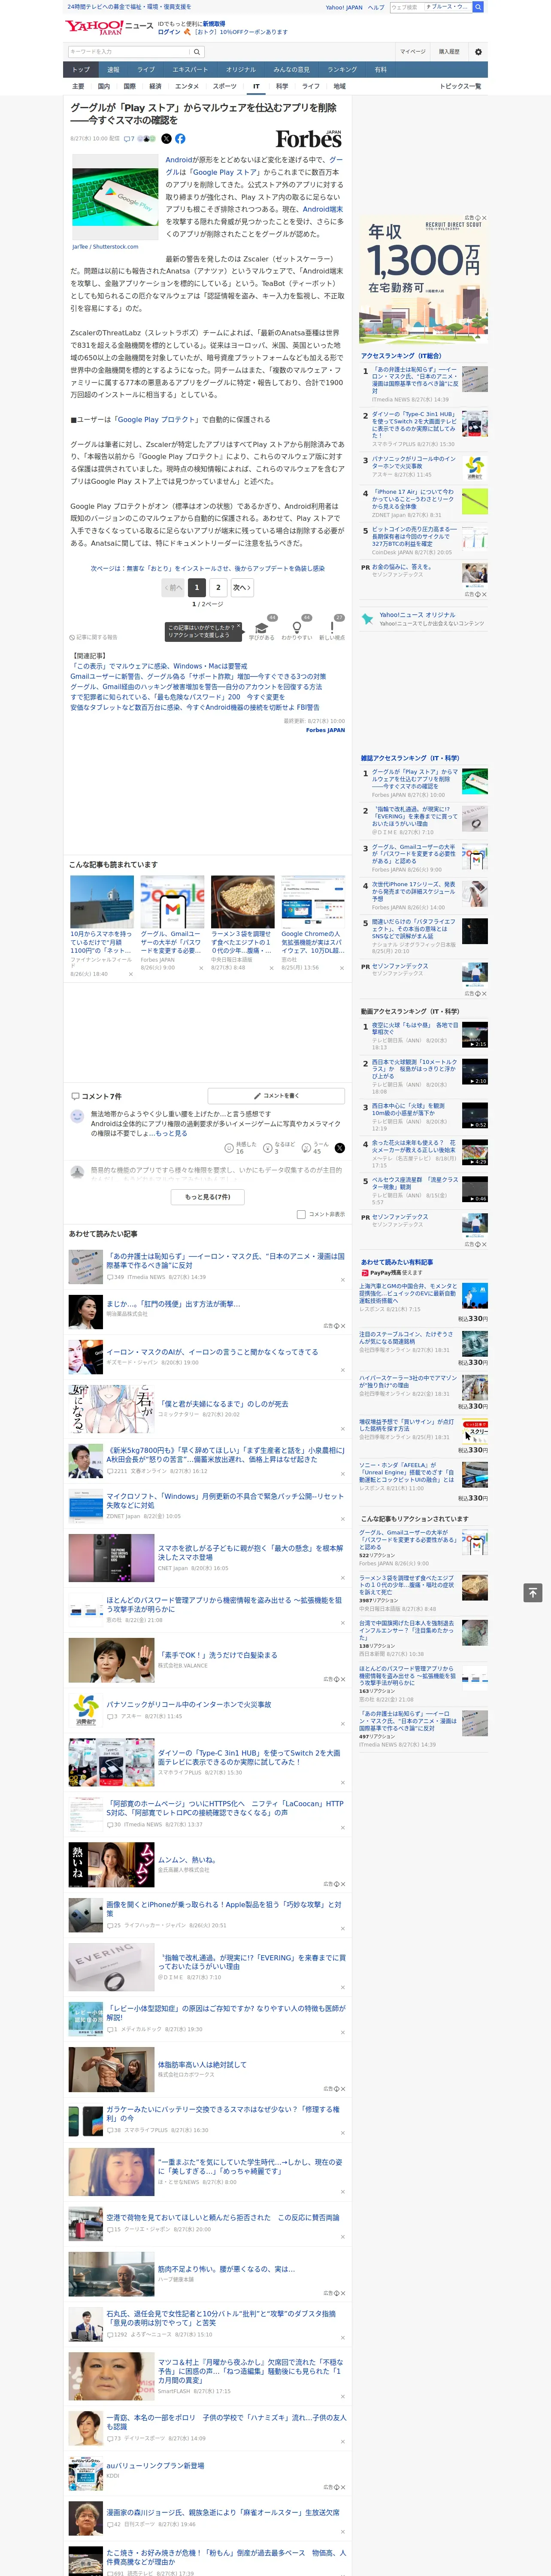This screenshot has width=551, height=2576.
Task: Select the 速報 navigation tab
Action: pos(113,70)
